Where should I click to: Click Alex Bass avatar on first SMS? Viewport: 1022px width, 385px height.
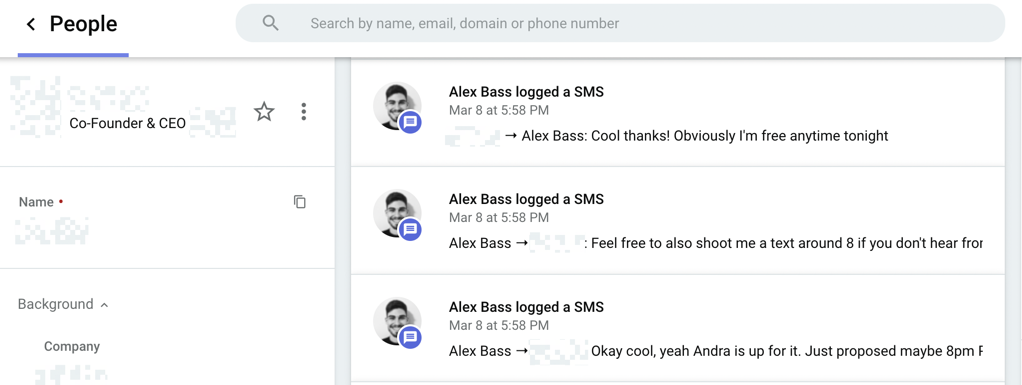pos(397,106)
